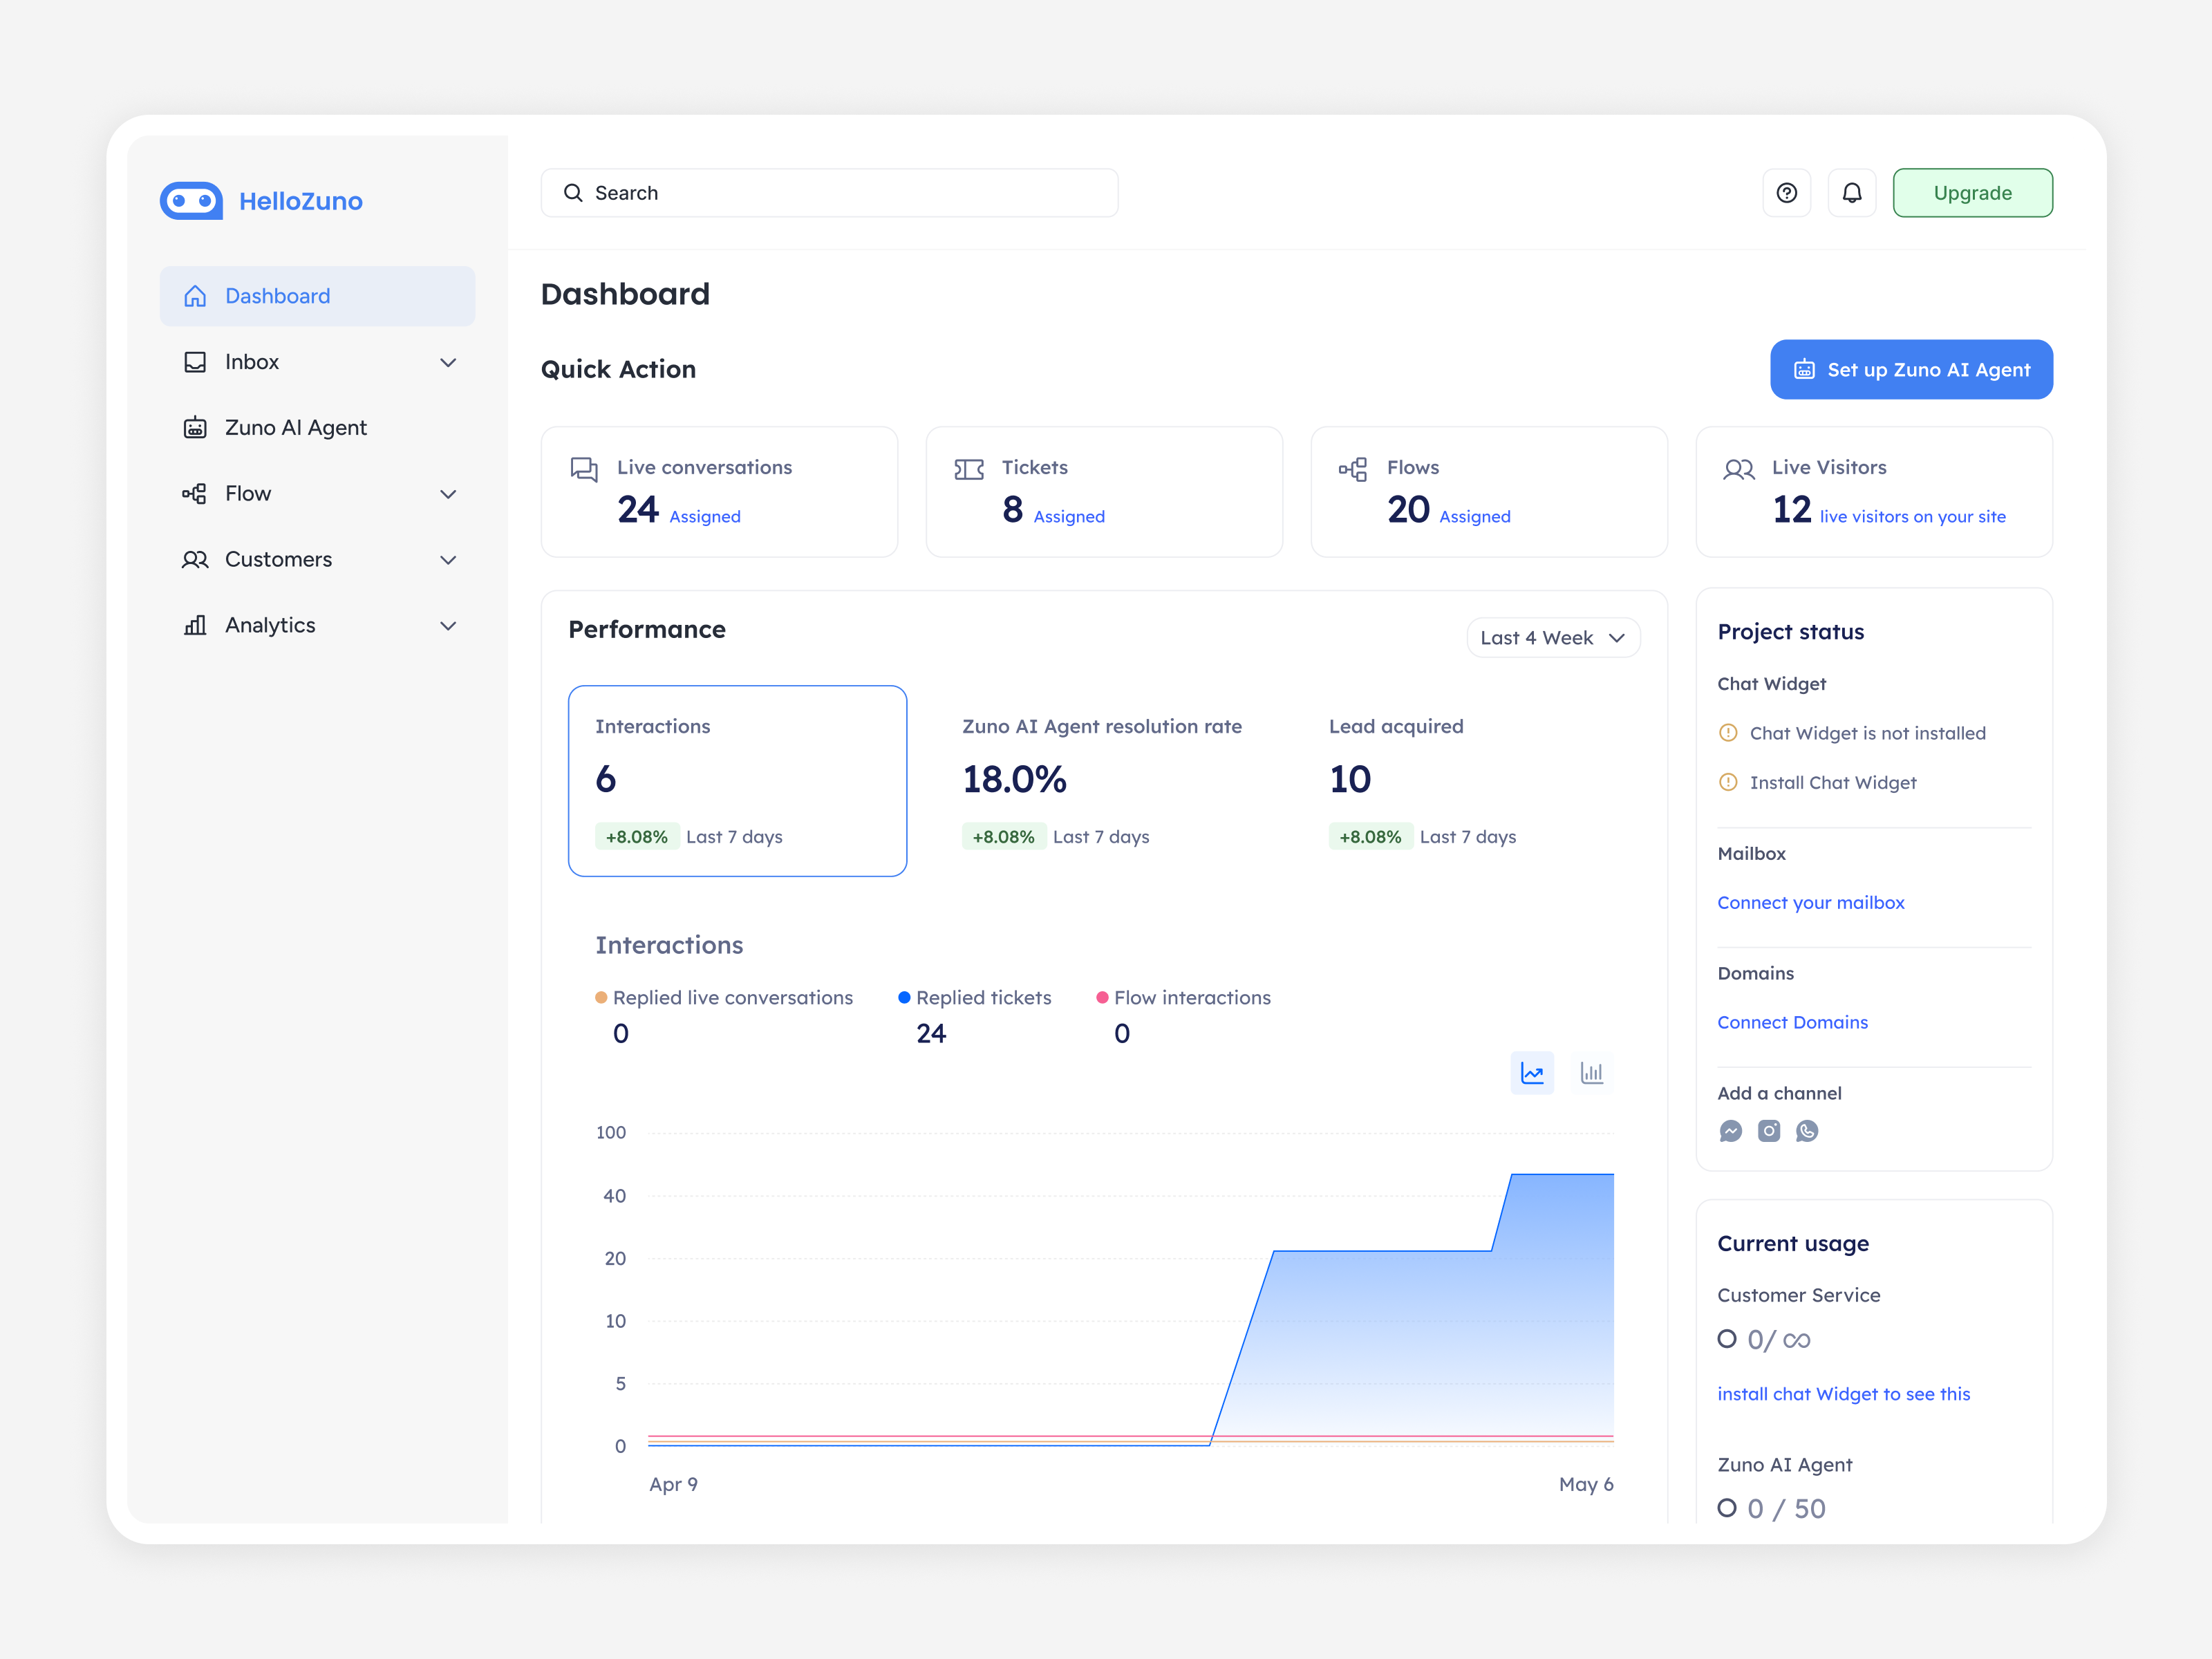Click the Dashboard home icon in sidebar
Viewport: 2212px width, 1659px height.
[195, 296]
